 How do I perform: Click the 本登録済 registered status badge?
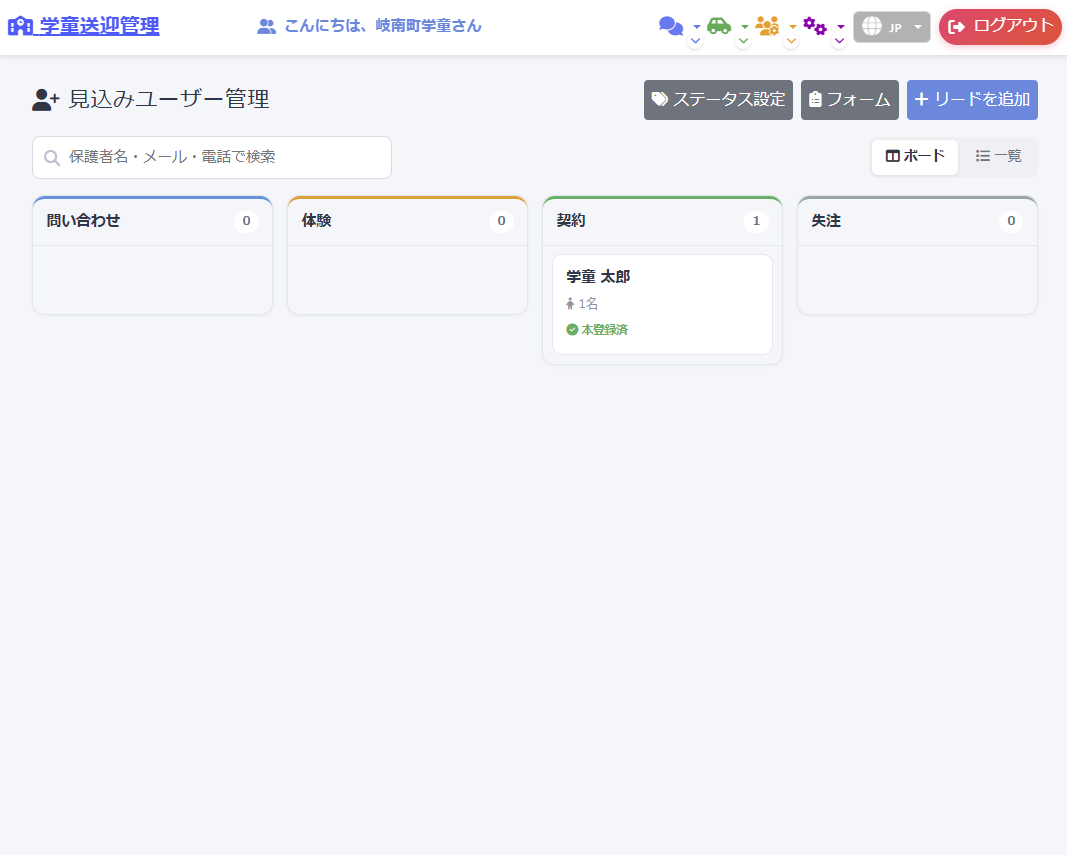point(597,329)
